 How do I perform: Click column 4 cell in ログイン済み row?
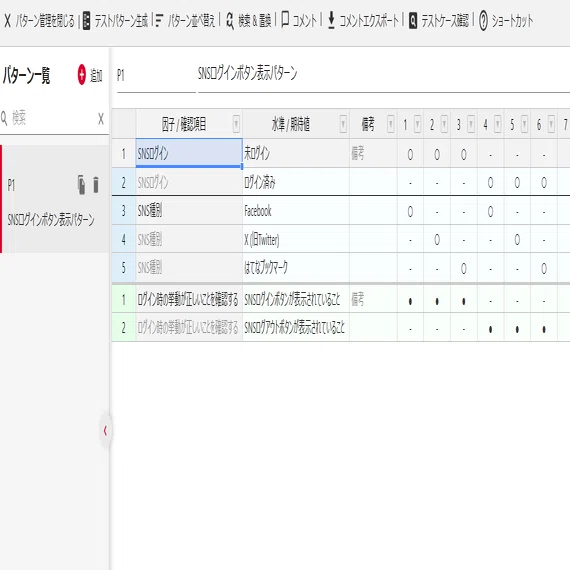click(x=490, y=182)
